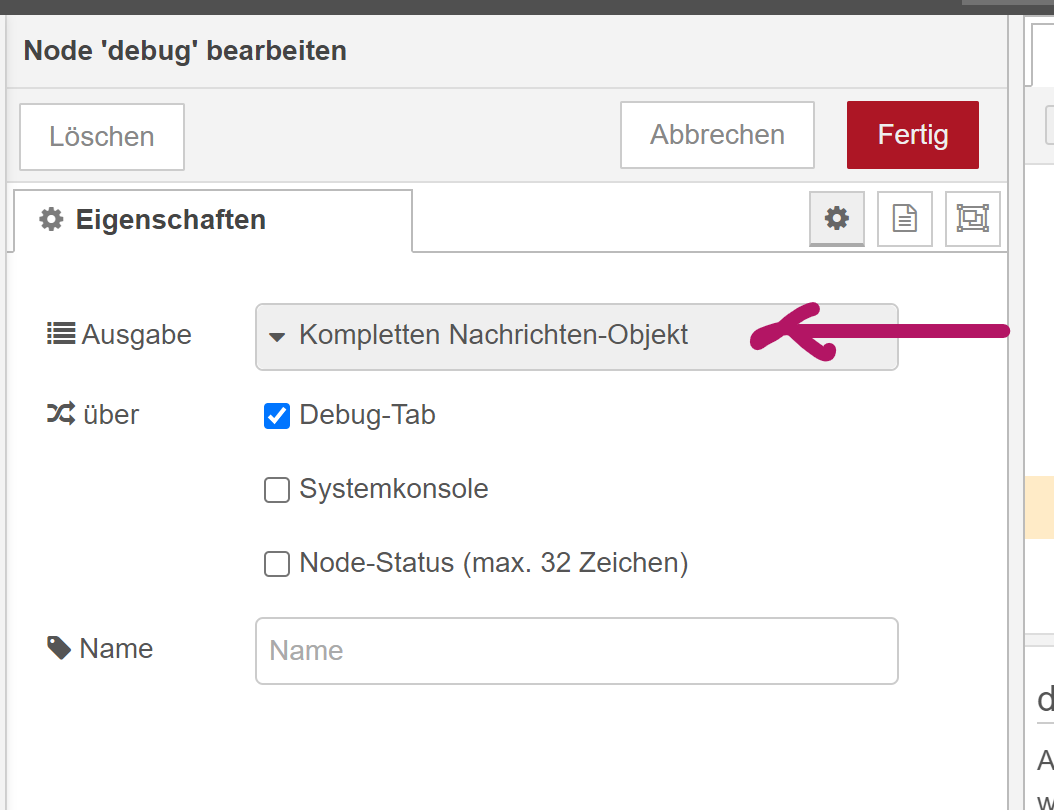Click the Systemkonsole label text
This screenshot has height=810, width=1054.
394,490
